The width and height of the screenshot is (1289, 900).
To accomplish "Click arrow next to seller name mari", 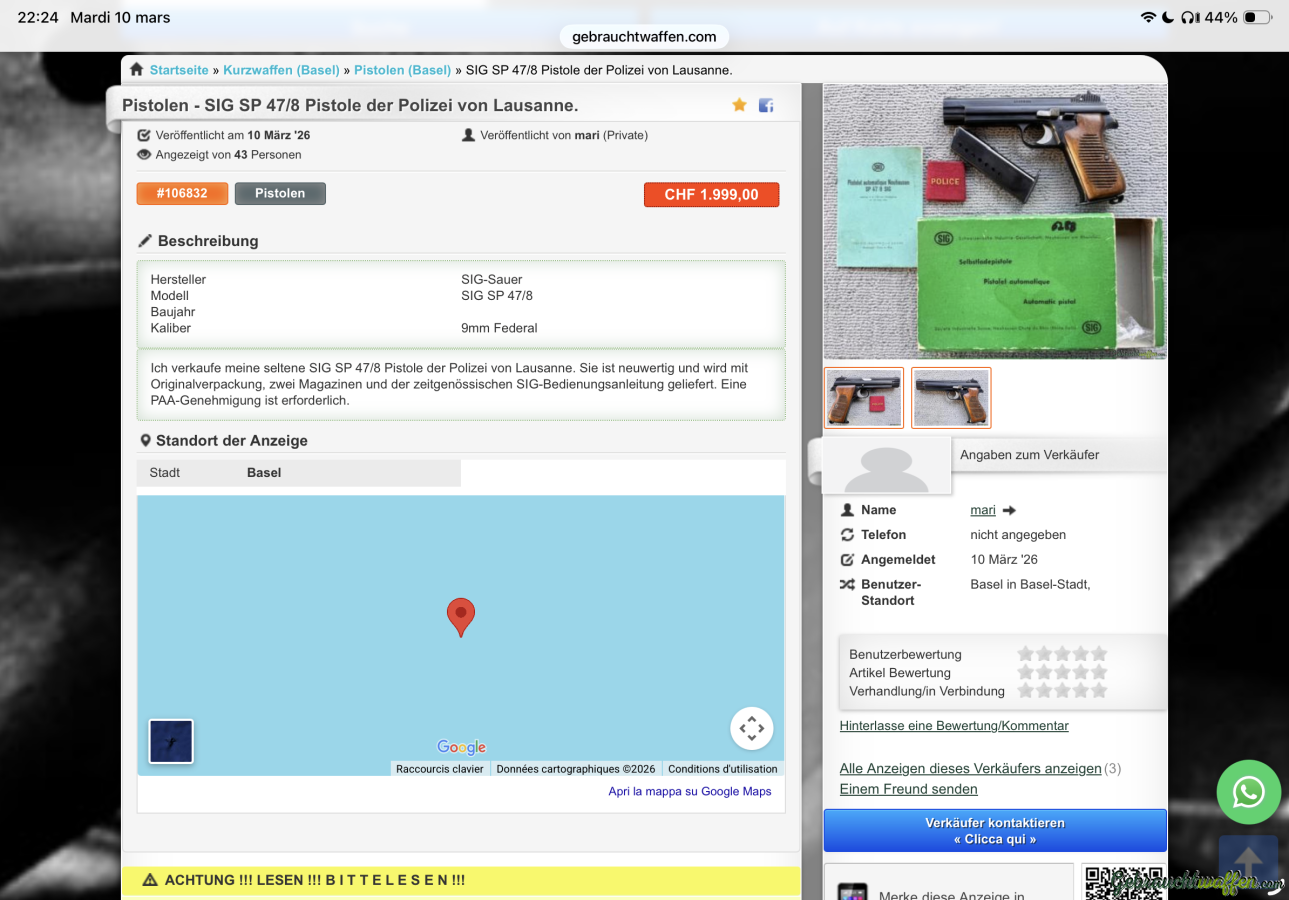I will [x=1009, y=511].
